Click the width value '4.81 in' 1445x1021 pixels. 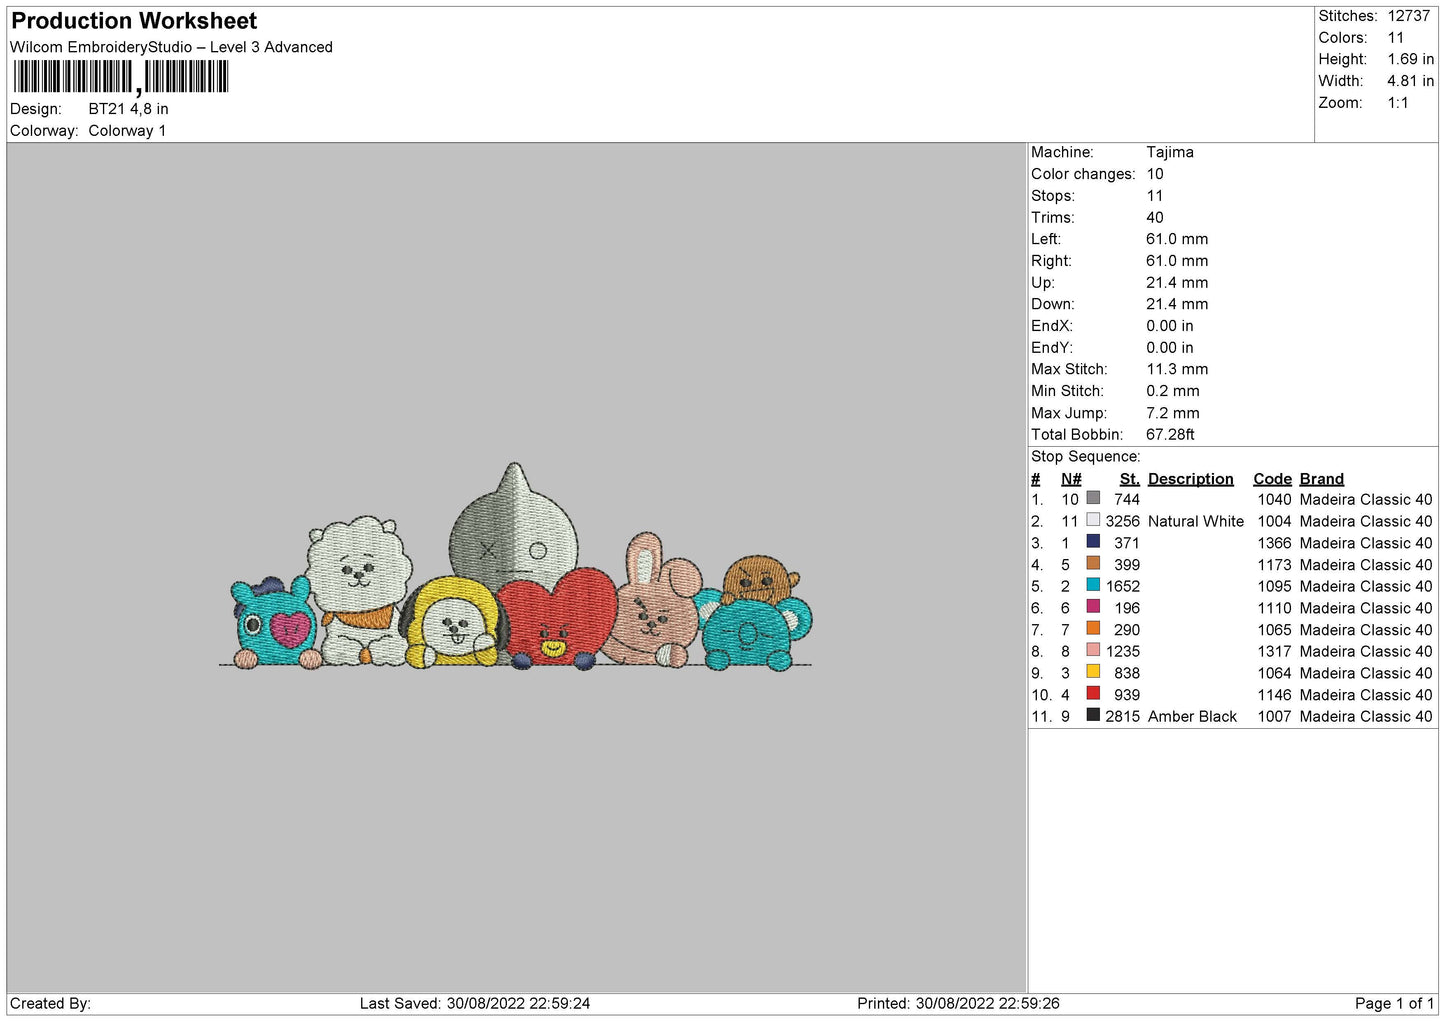1410,81
